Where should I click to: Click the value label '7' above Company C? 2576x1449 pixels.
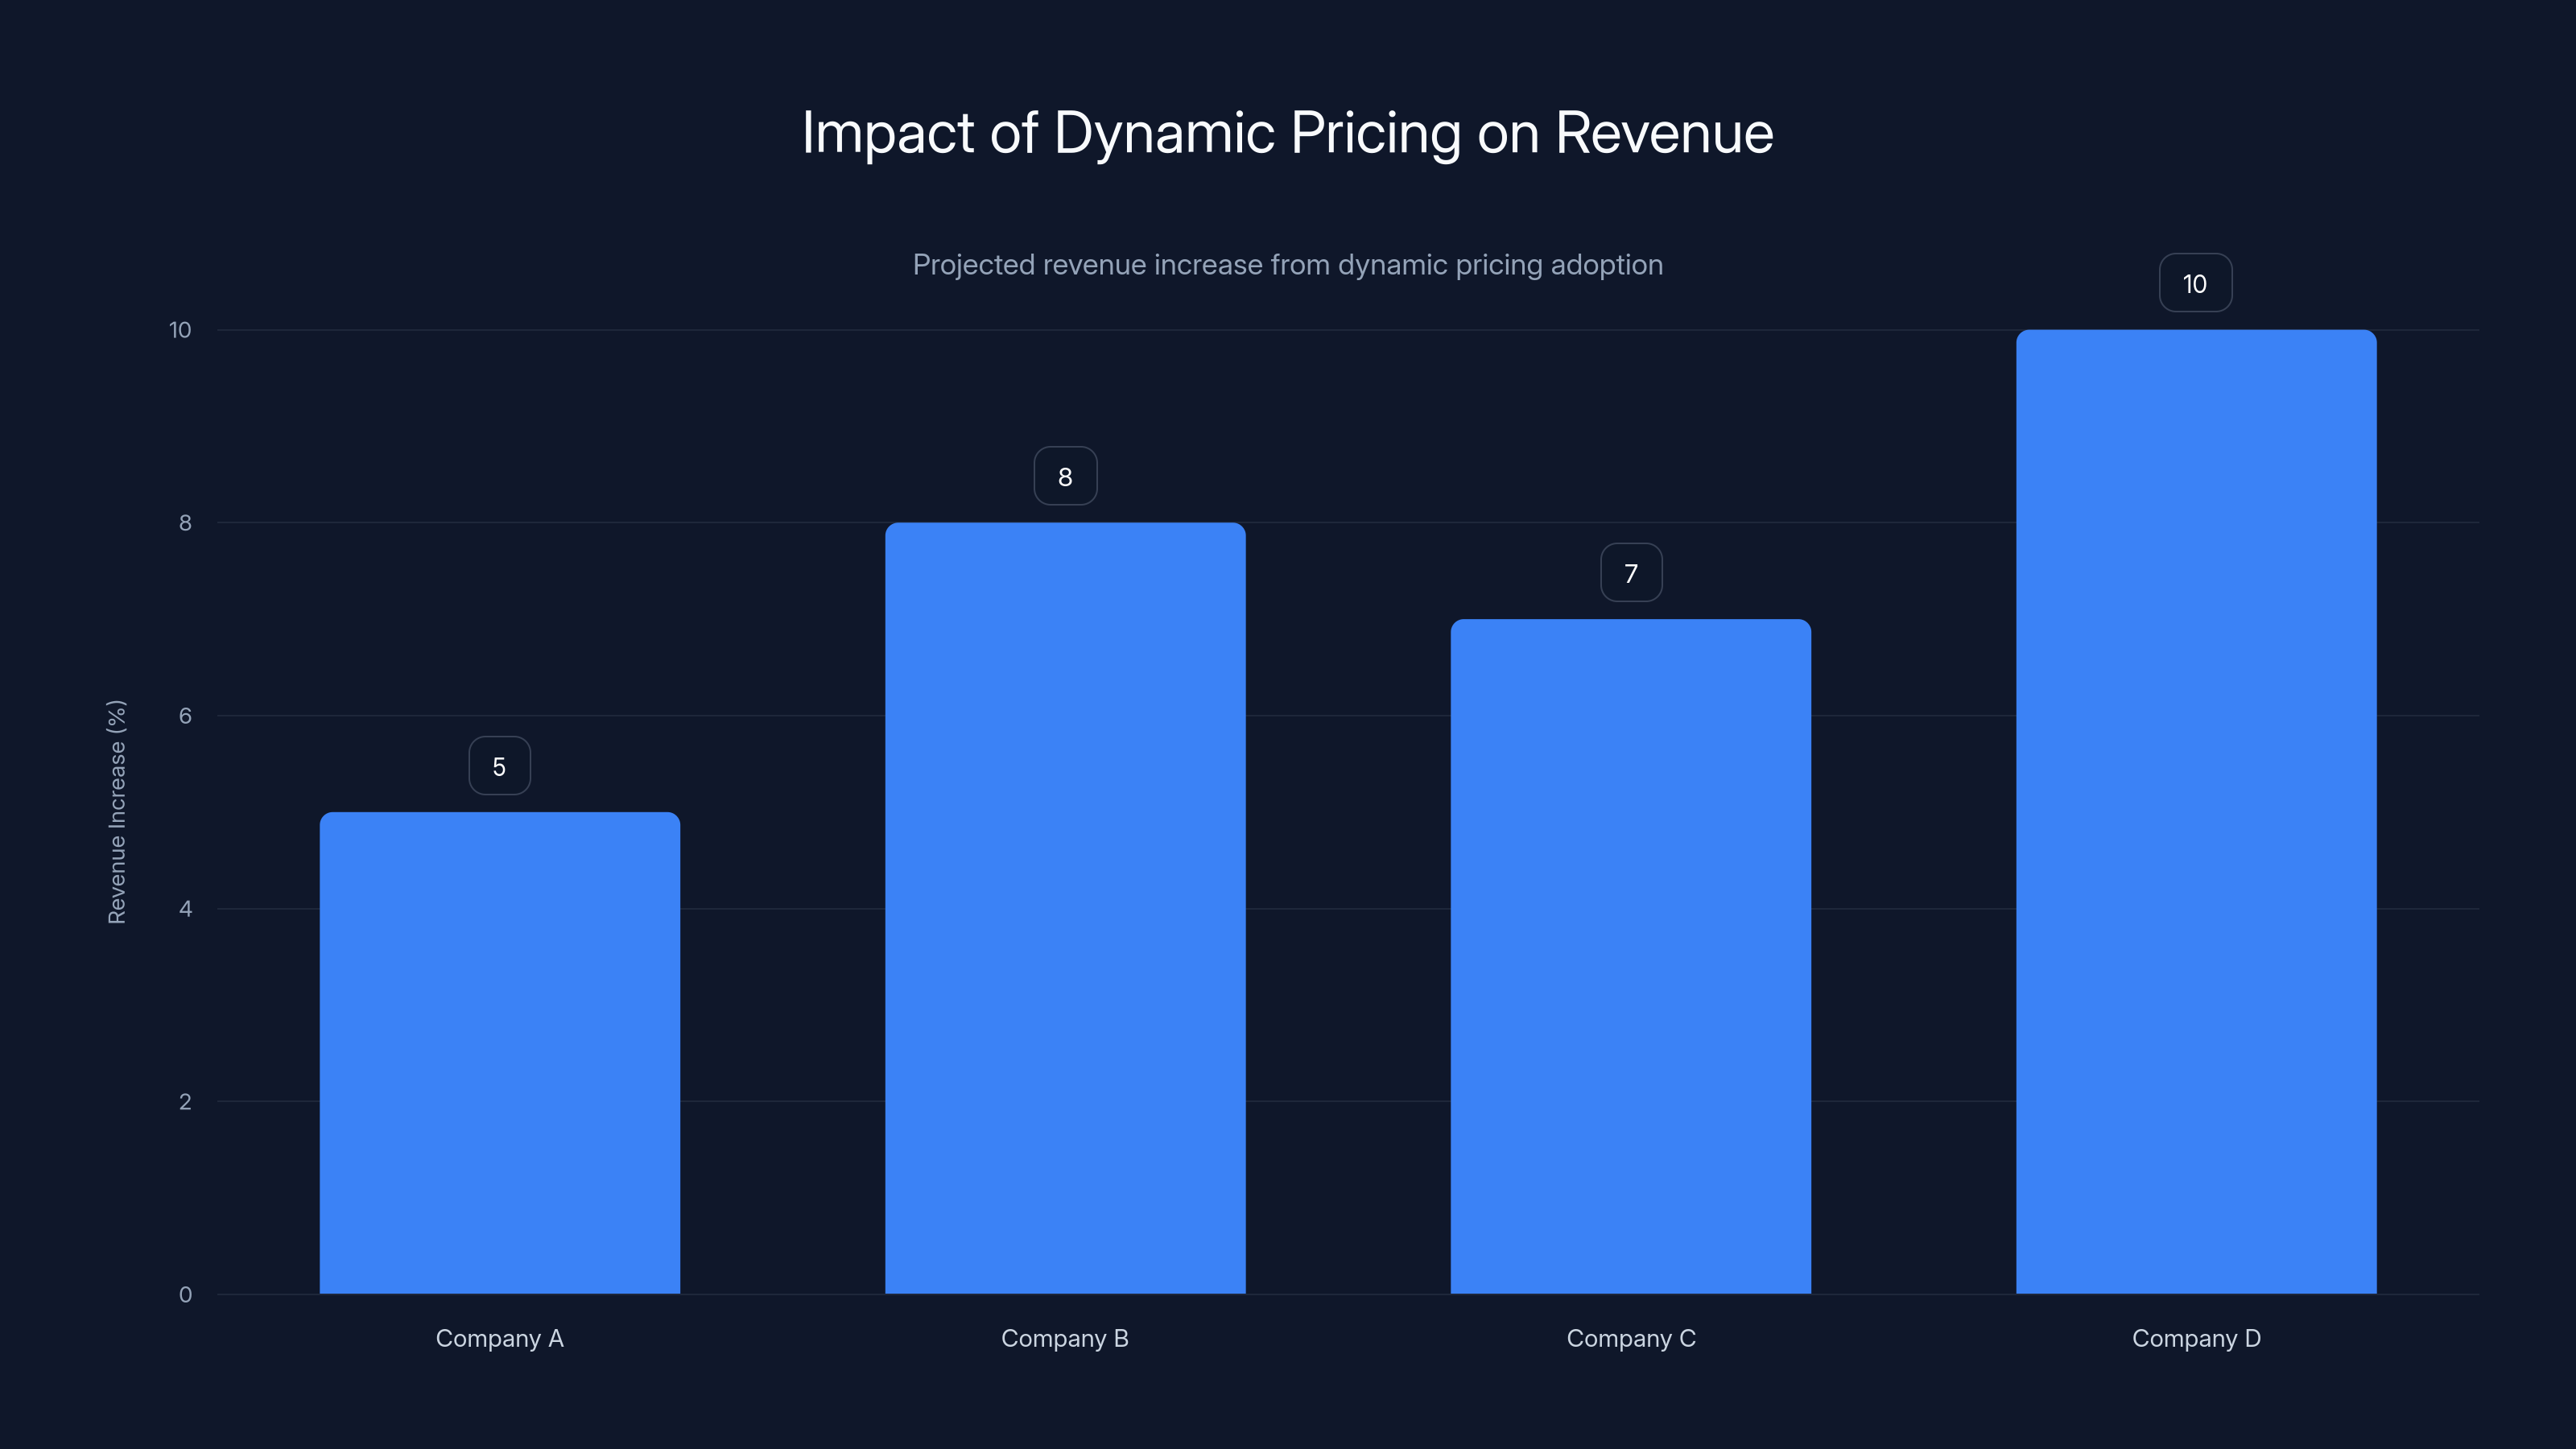(x=1631, y=573)
